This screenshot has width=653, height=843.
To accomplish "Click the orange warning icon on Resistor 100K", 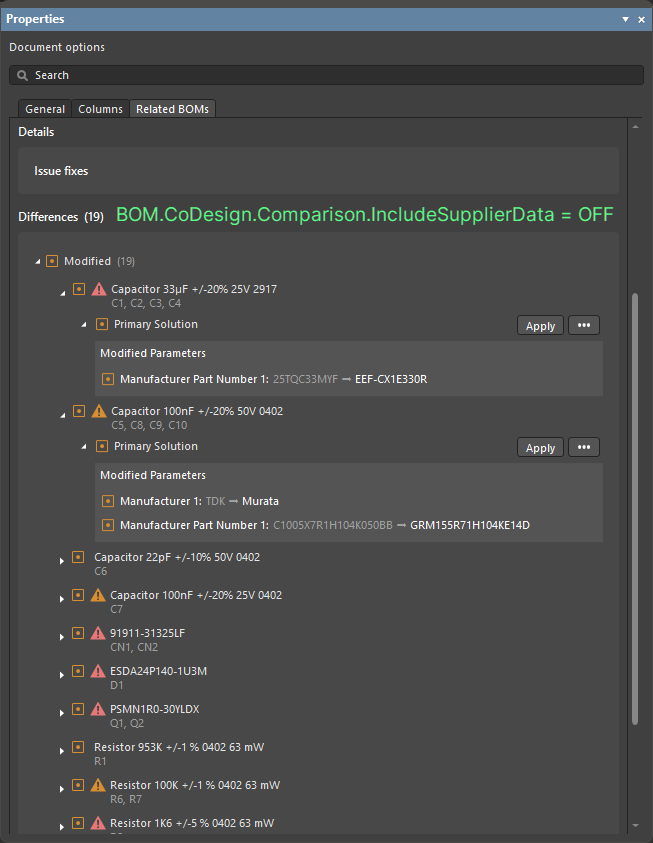I will pyautogui.click(x=98, y=785).
